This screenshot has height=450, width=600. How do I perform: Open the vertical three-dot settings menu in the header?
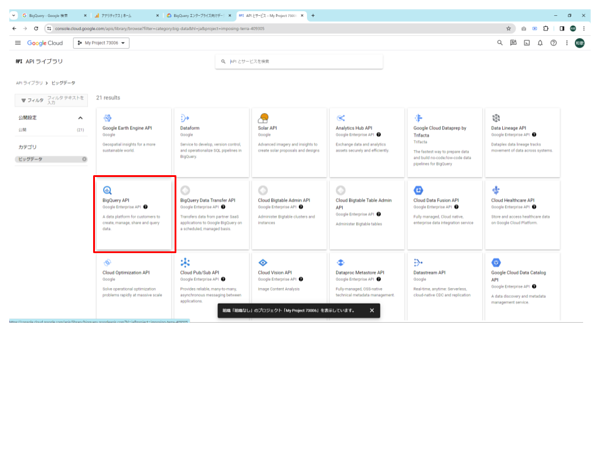(x=567, y=43)
